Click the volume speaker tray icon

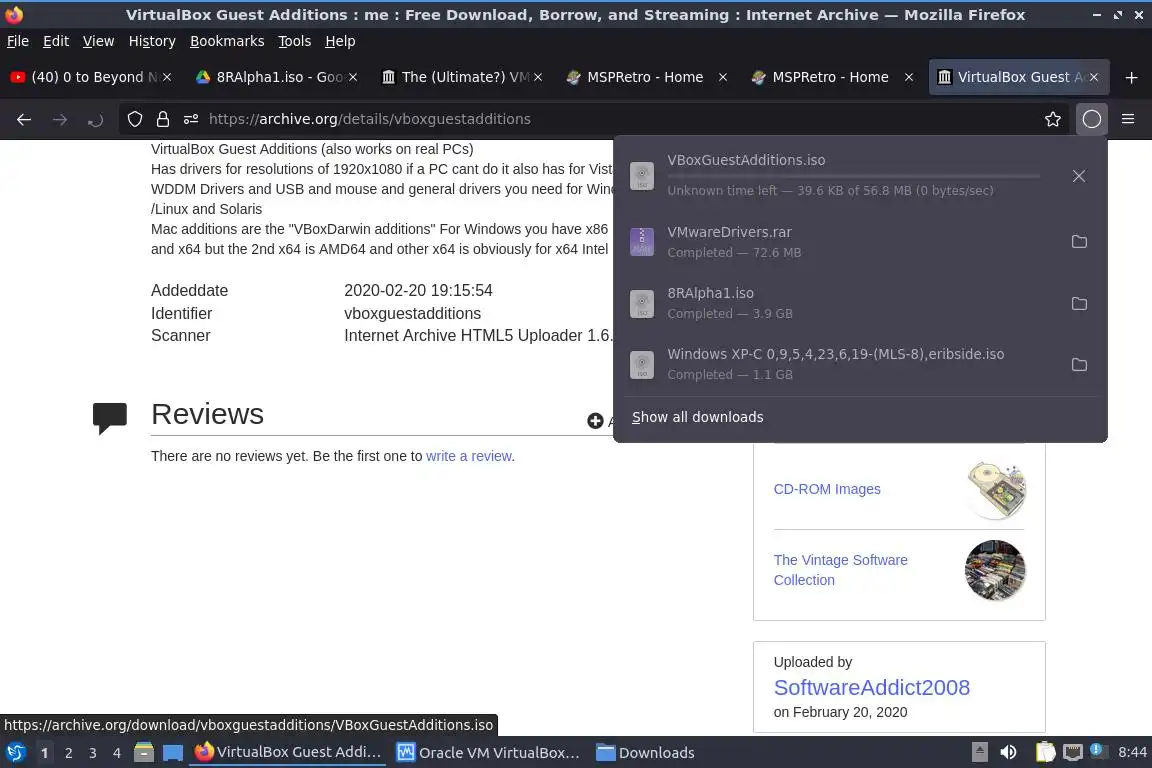pos(1008,752)
